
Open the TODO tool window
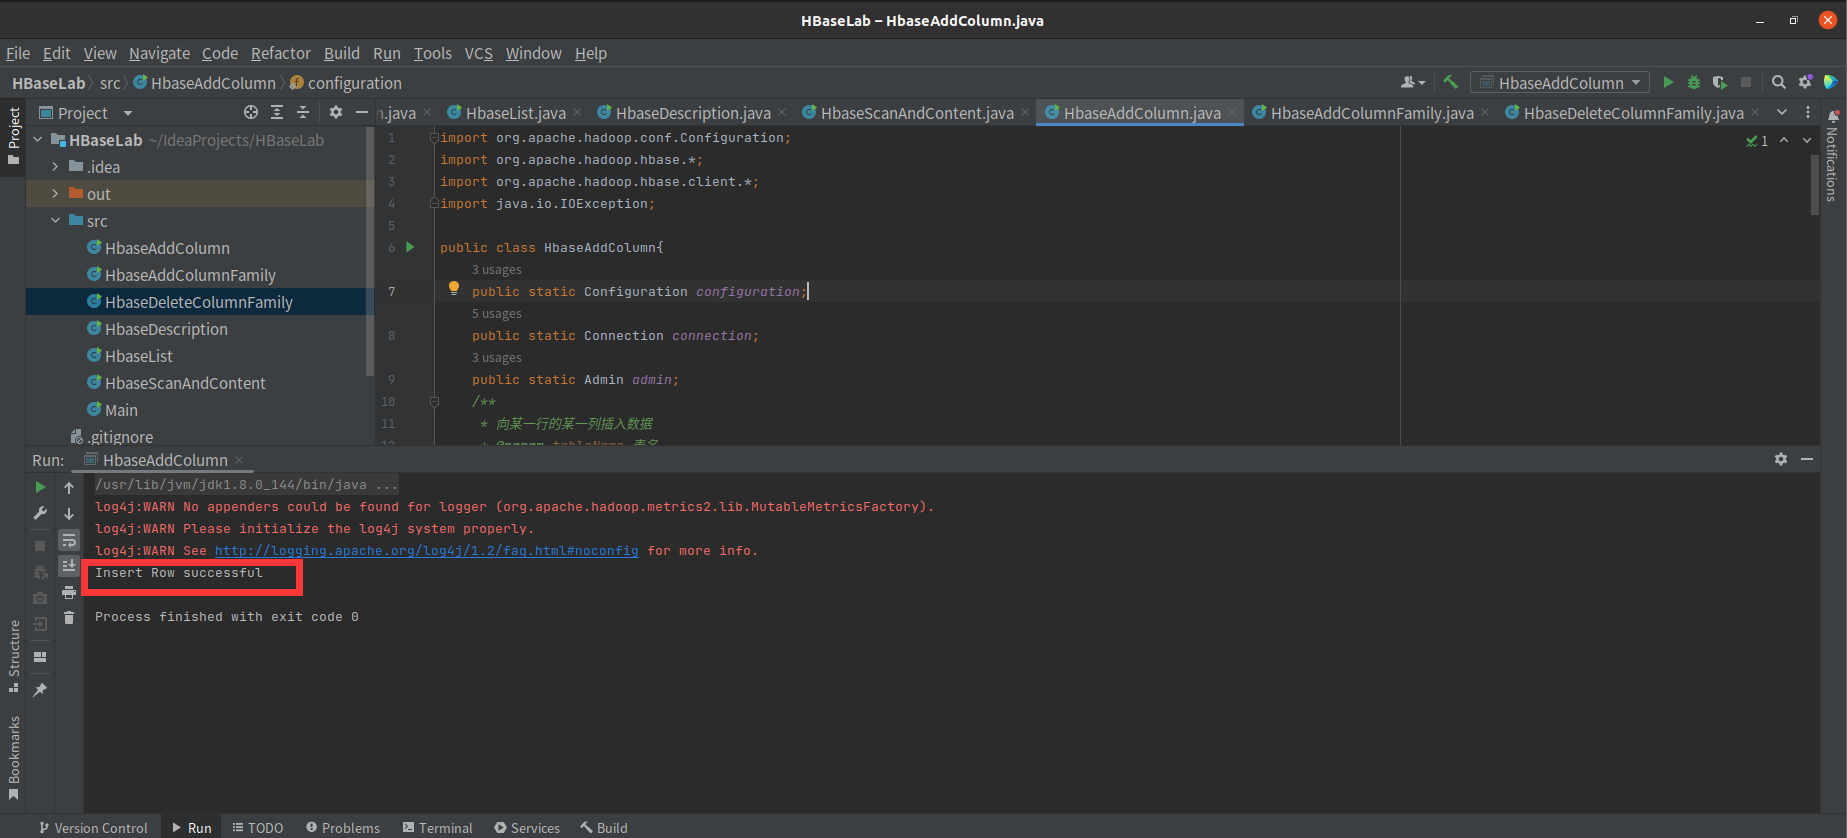click(x=257, y=827)
